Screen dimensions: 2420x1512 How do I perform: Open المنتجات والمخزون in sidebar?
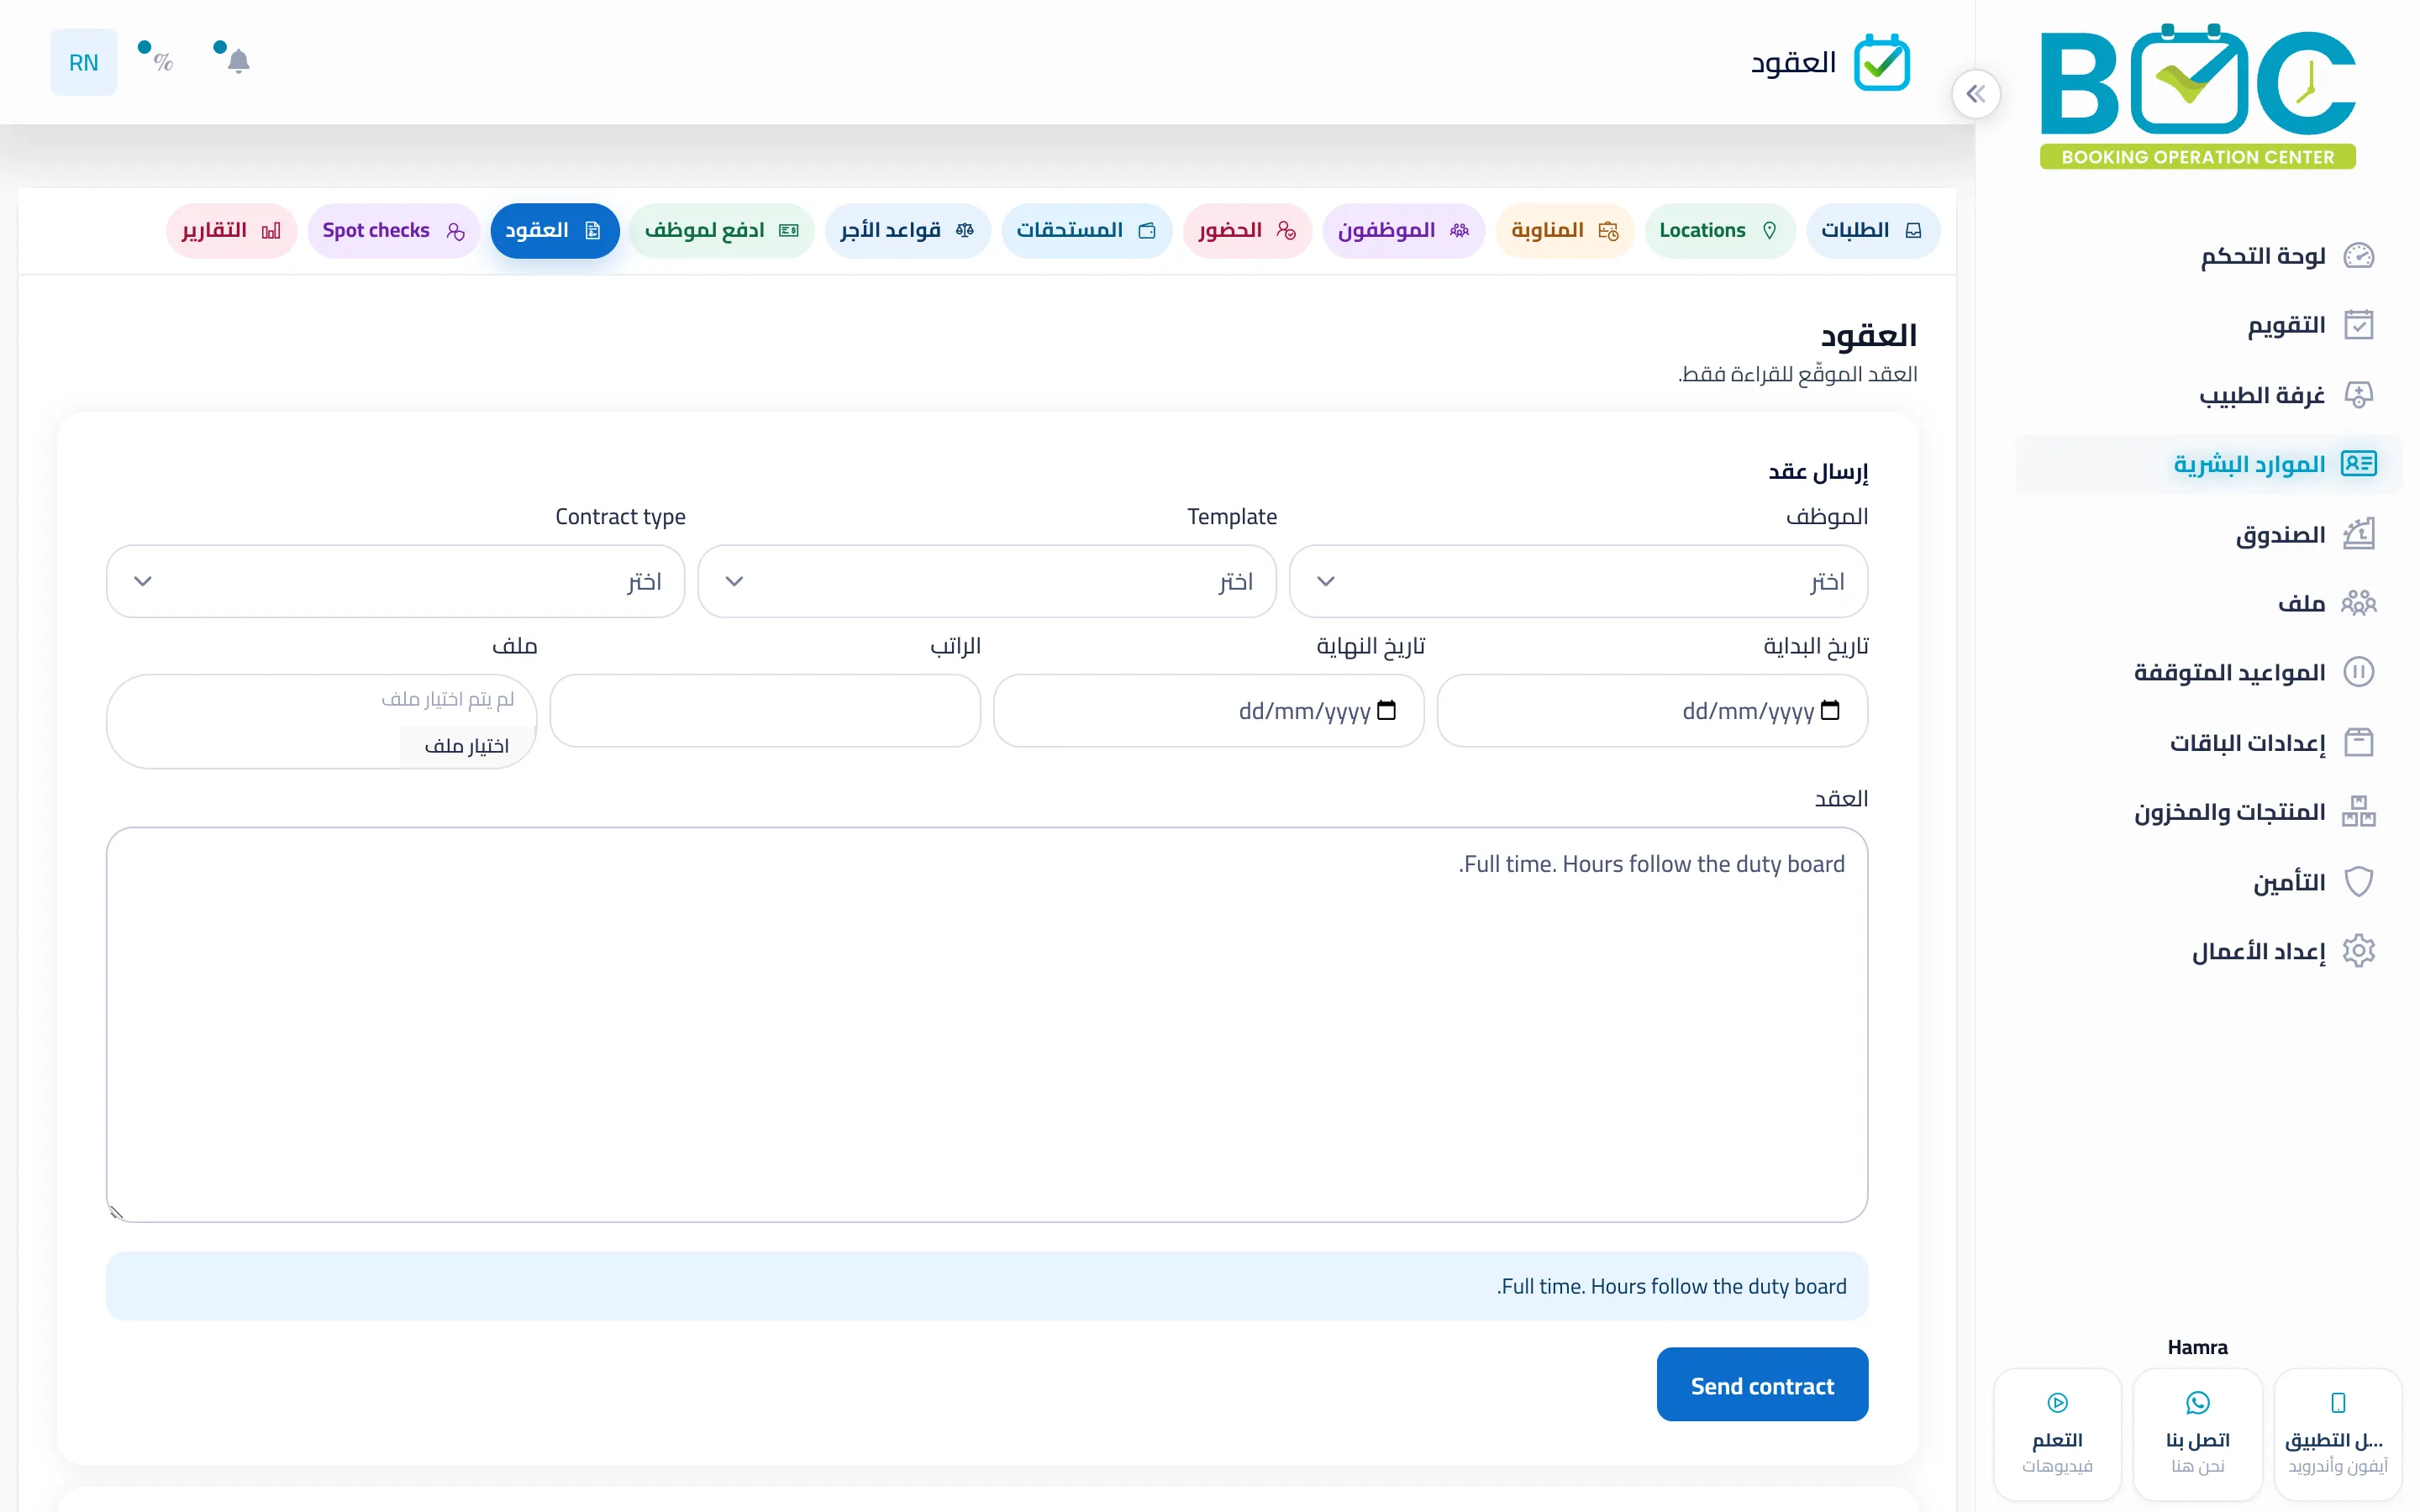coord(2208,811)
